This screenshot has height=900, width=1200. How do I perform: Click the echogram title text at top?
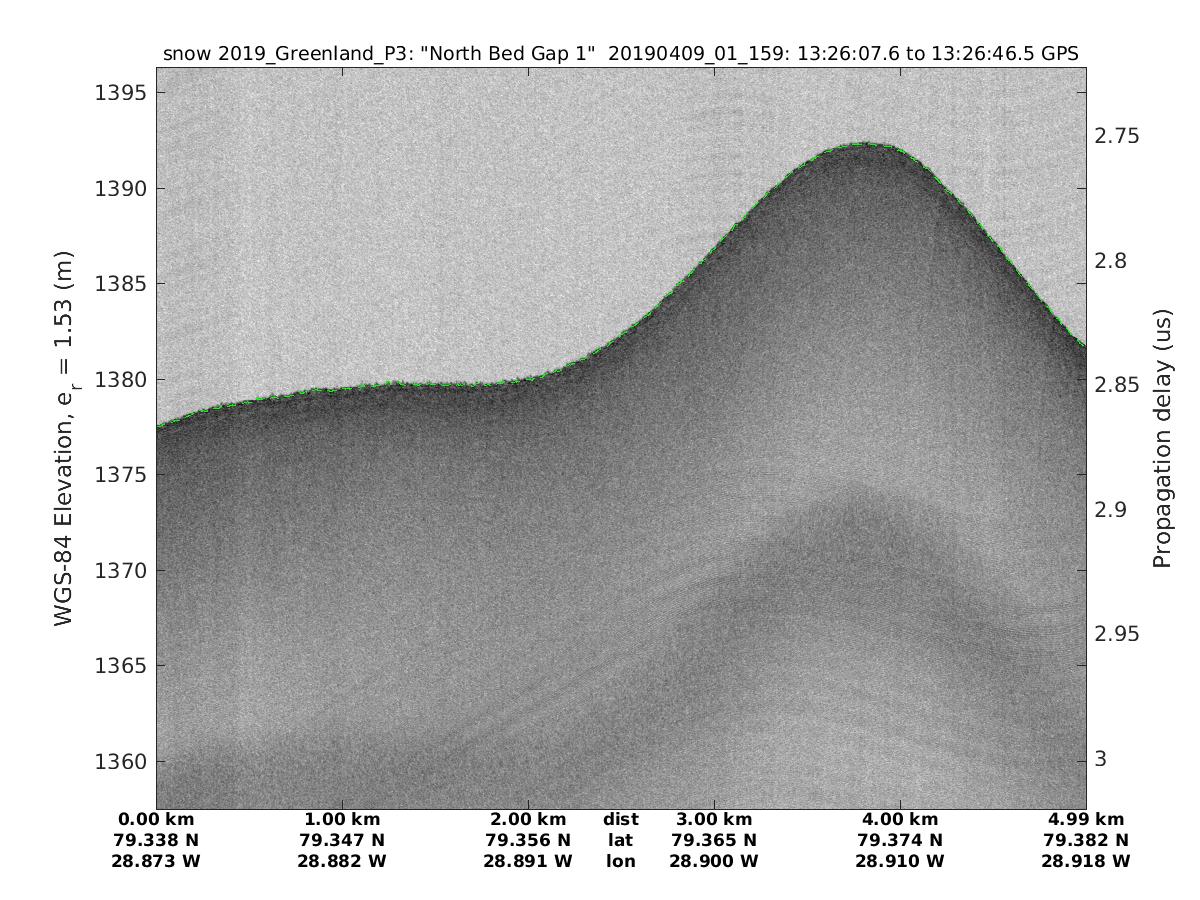pos(620,54)
